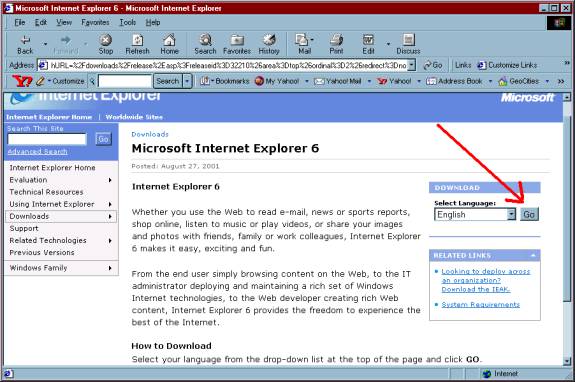575x382 pixels.
Task: Click the Yahoo toolbar Search button
Action: 168,81
